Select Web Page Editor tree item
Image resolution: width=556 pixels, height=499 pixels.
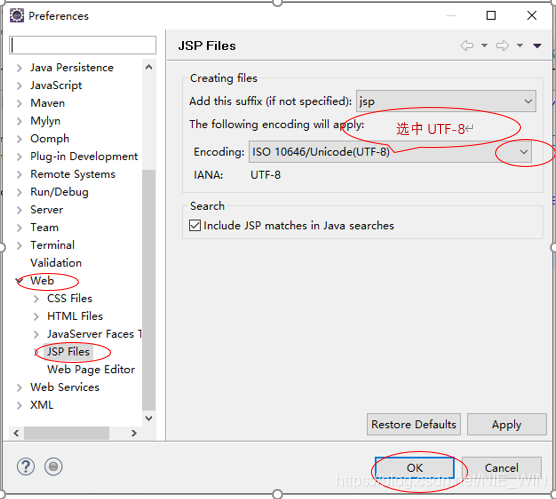[91, 369]
